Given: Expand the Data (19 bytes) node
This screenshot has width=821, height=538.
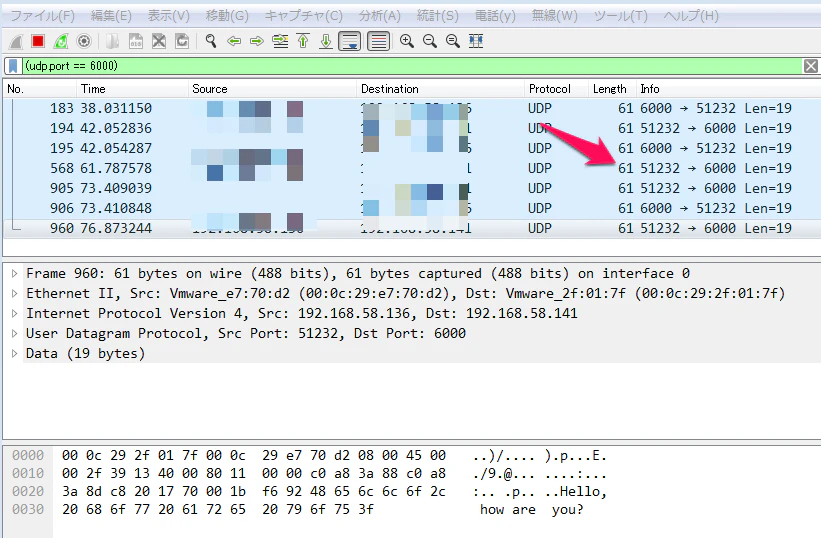Looking at the screenshot, I should 15,353.
